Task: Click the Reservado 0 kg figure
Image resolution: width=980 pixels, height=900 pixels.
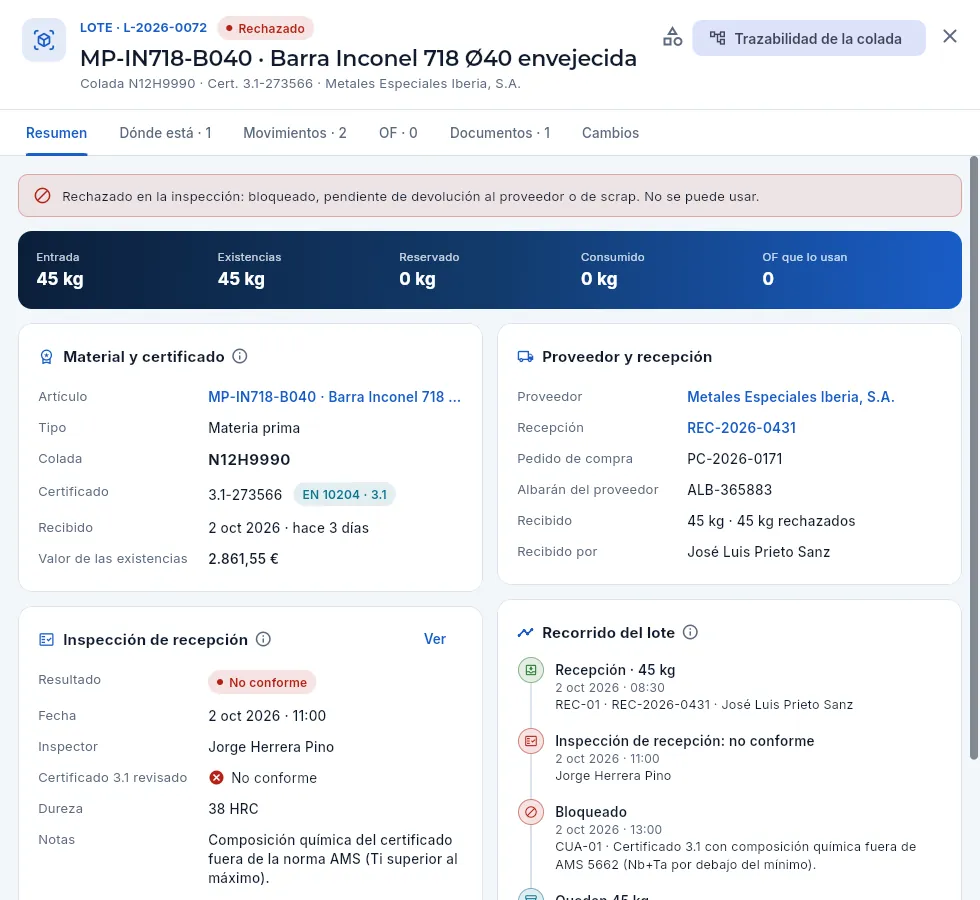Action: (418, 279)
